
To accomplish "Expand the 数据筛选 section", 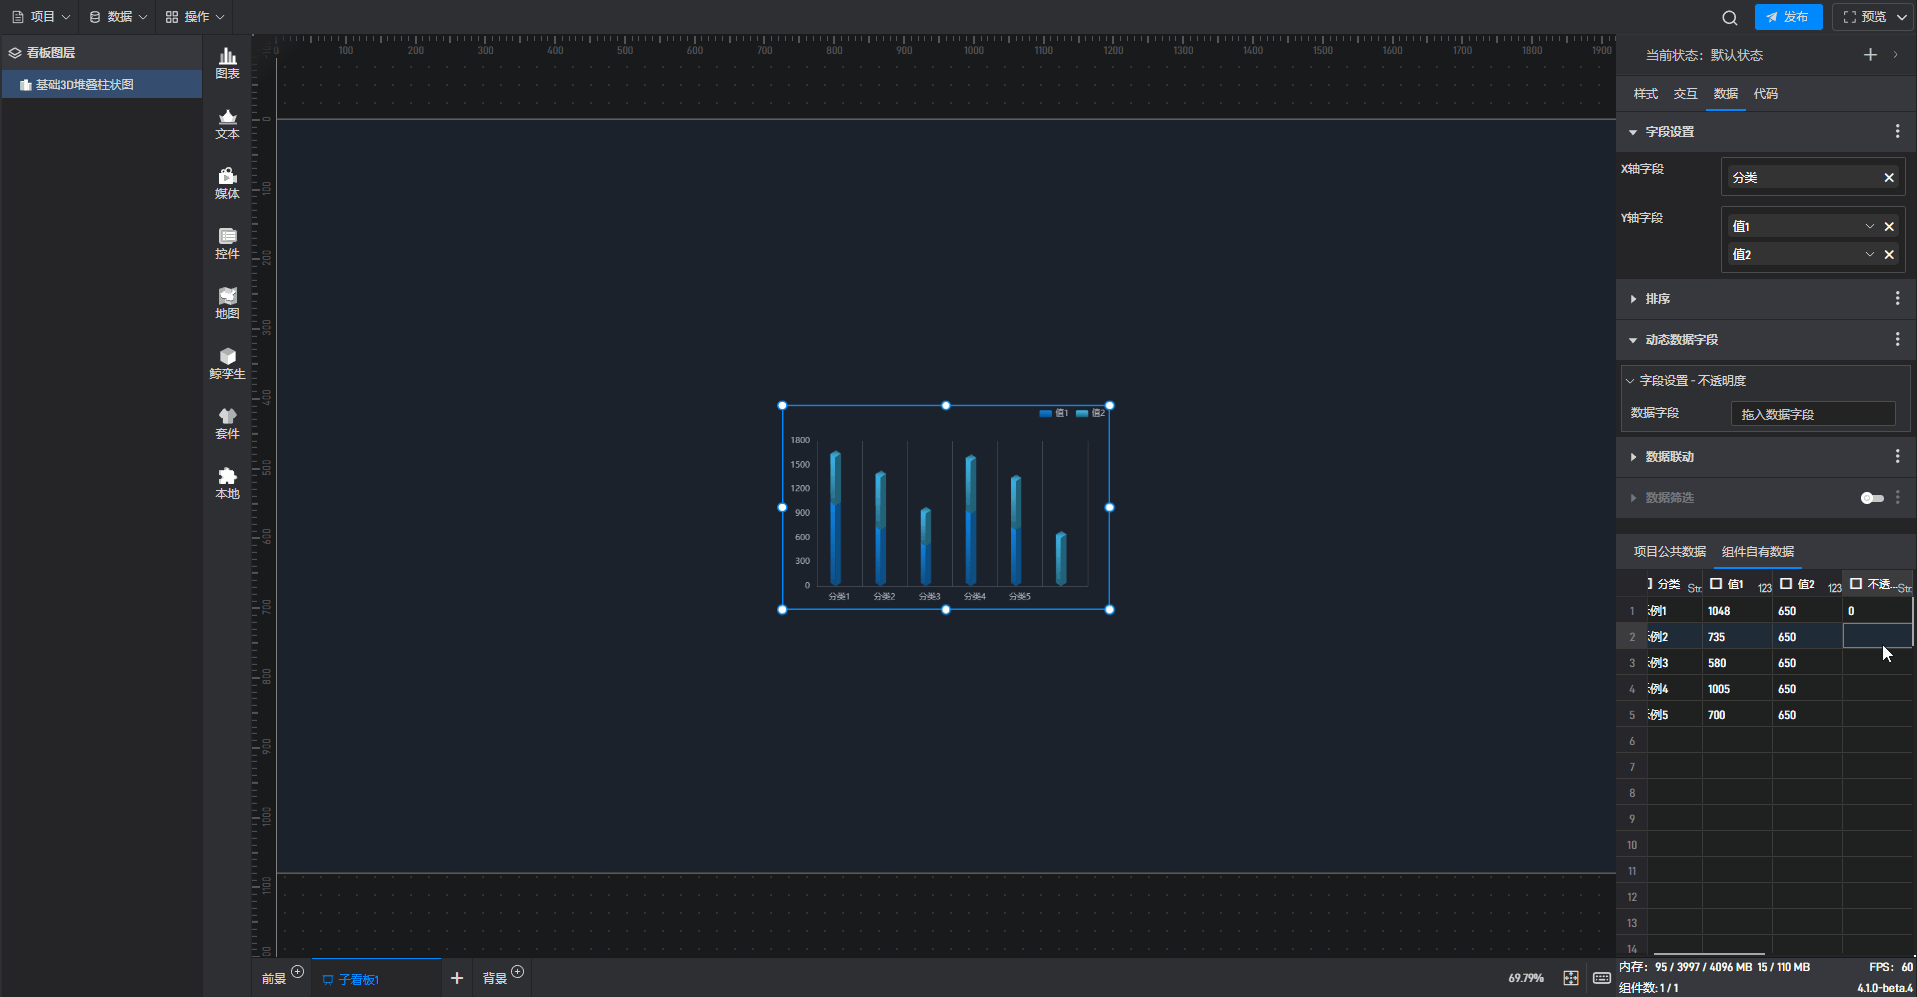I will click(1633, 498).
